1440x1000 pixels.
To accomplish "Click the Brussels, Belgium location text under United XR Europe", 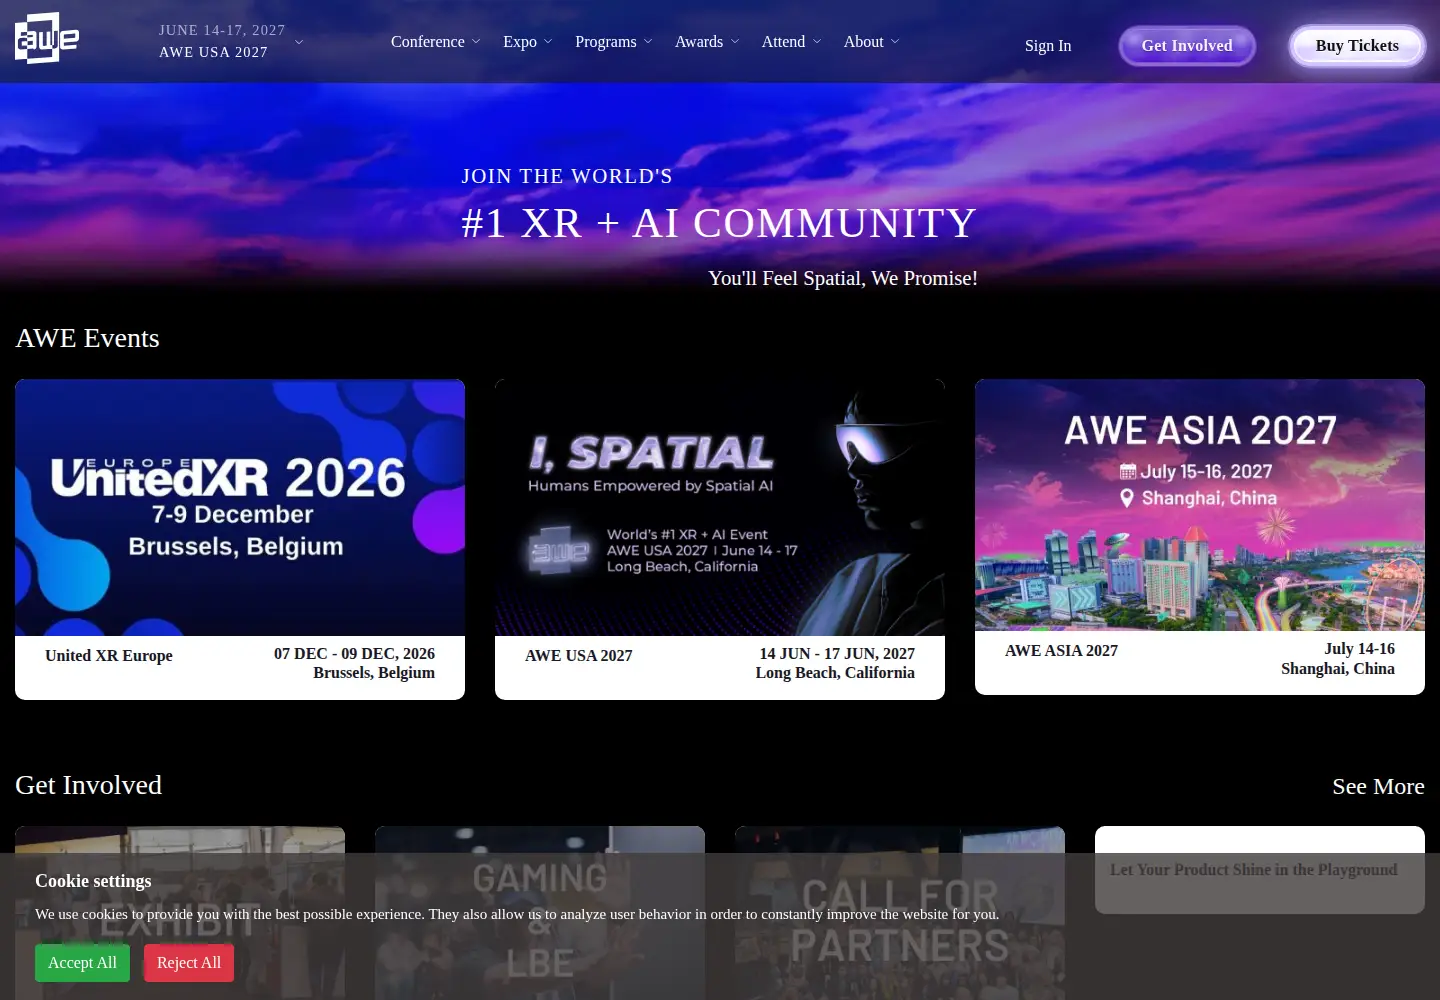I will tap(374, 673).
